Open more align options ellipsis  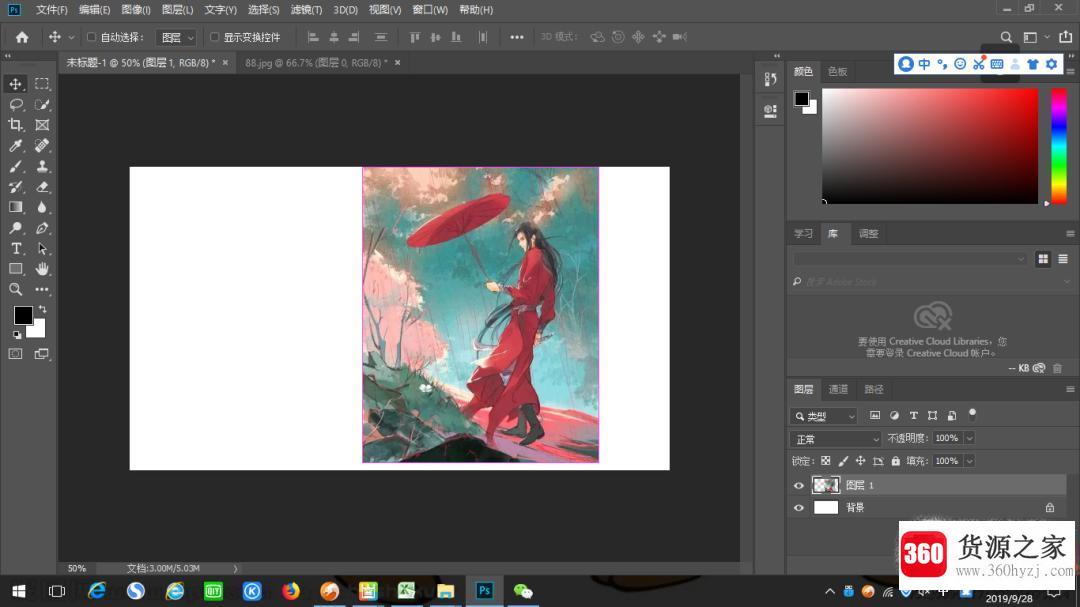[x=517, y=37]
